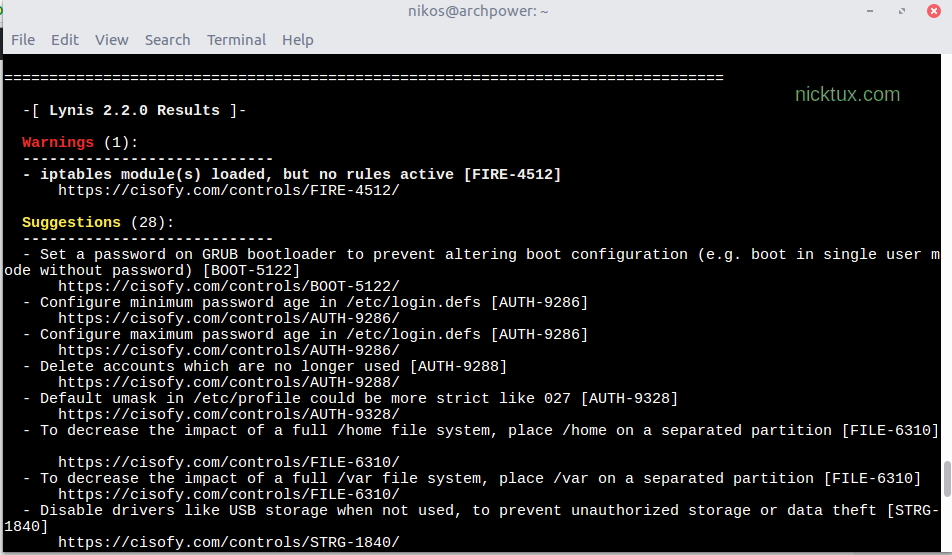Open the View menu
Viewport: 952px width, 555px height.
[x=112, y=40]
